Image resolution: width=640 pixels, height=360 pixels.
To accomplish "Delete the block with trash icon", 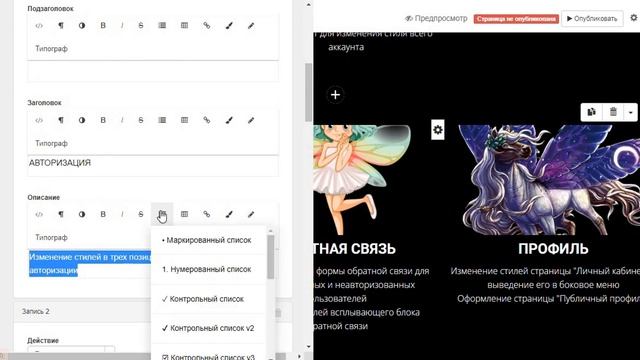I will [x=613, y=112].
